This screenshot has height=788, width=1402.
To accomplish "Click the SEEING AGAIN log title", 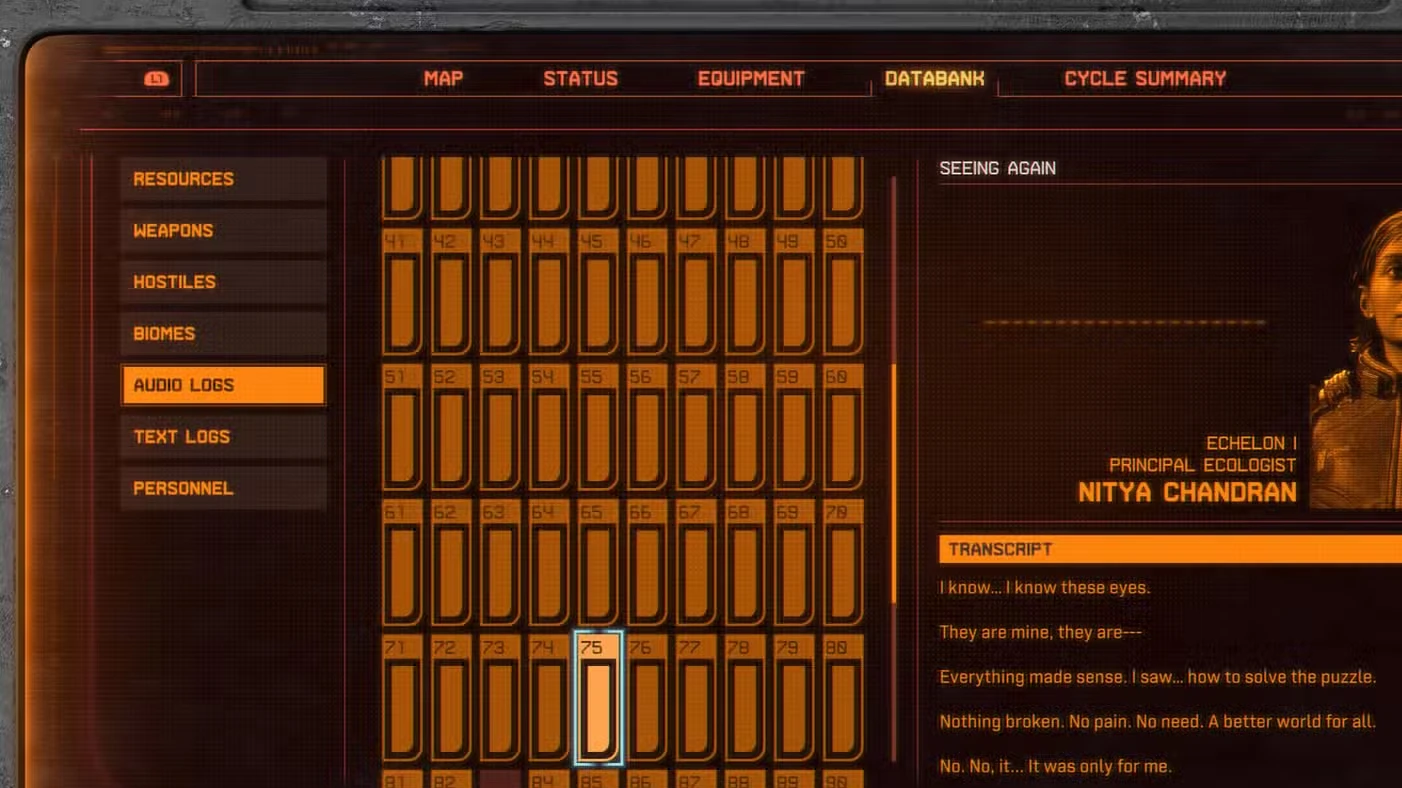I will [997, 168].
